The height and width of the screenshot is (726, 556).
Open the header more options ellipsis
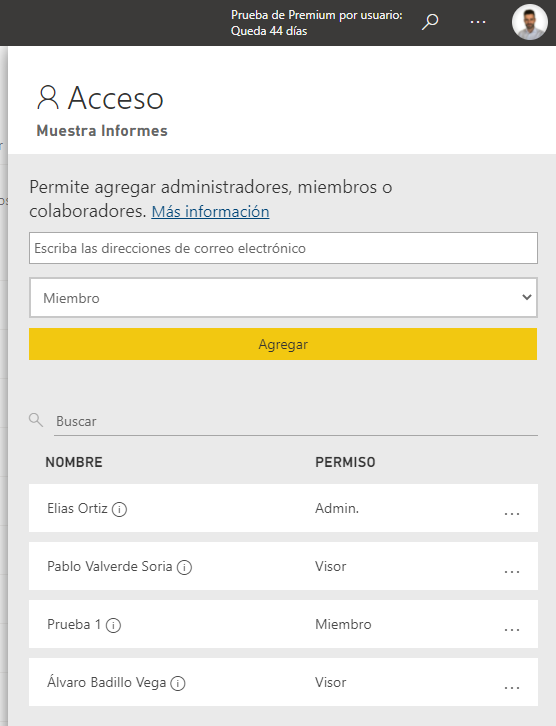click(x=478, y=22)
